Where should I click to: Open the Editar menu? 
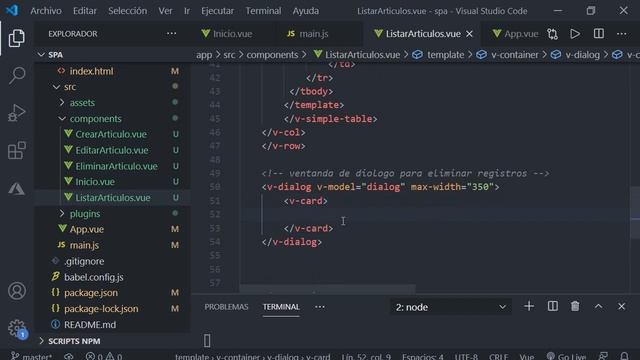pyautogui.click(x=84, y=11)
